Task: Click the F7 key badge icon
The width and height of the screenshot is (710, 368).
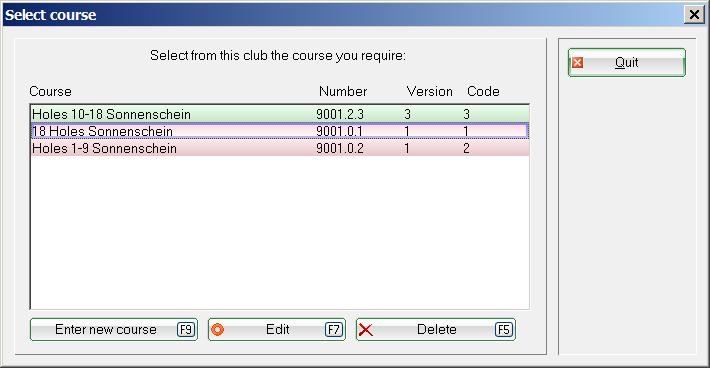Action: coord(334,330)
